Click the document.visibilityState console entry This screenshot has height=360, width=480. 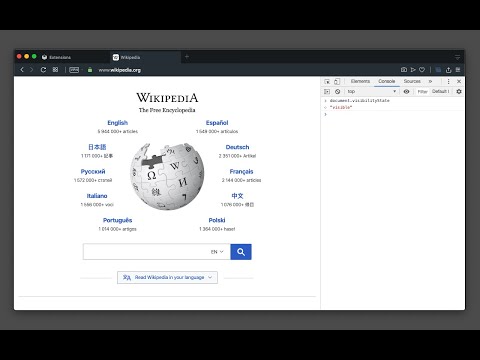[x=360, y=100]
